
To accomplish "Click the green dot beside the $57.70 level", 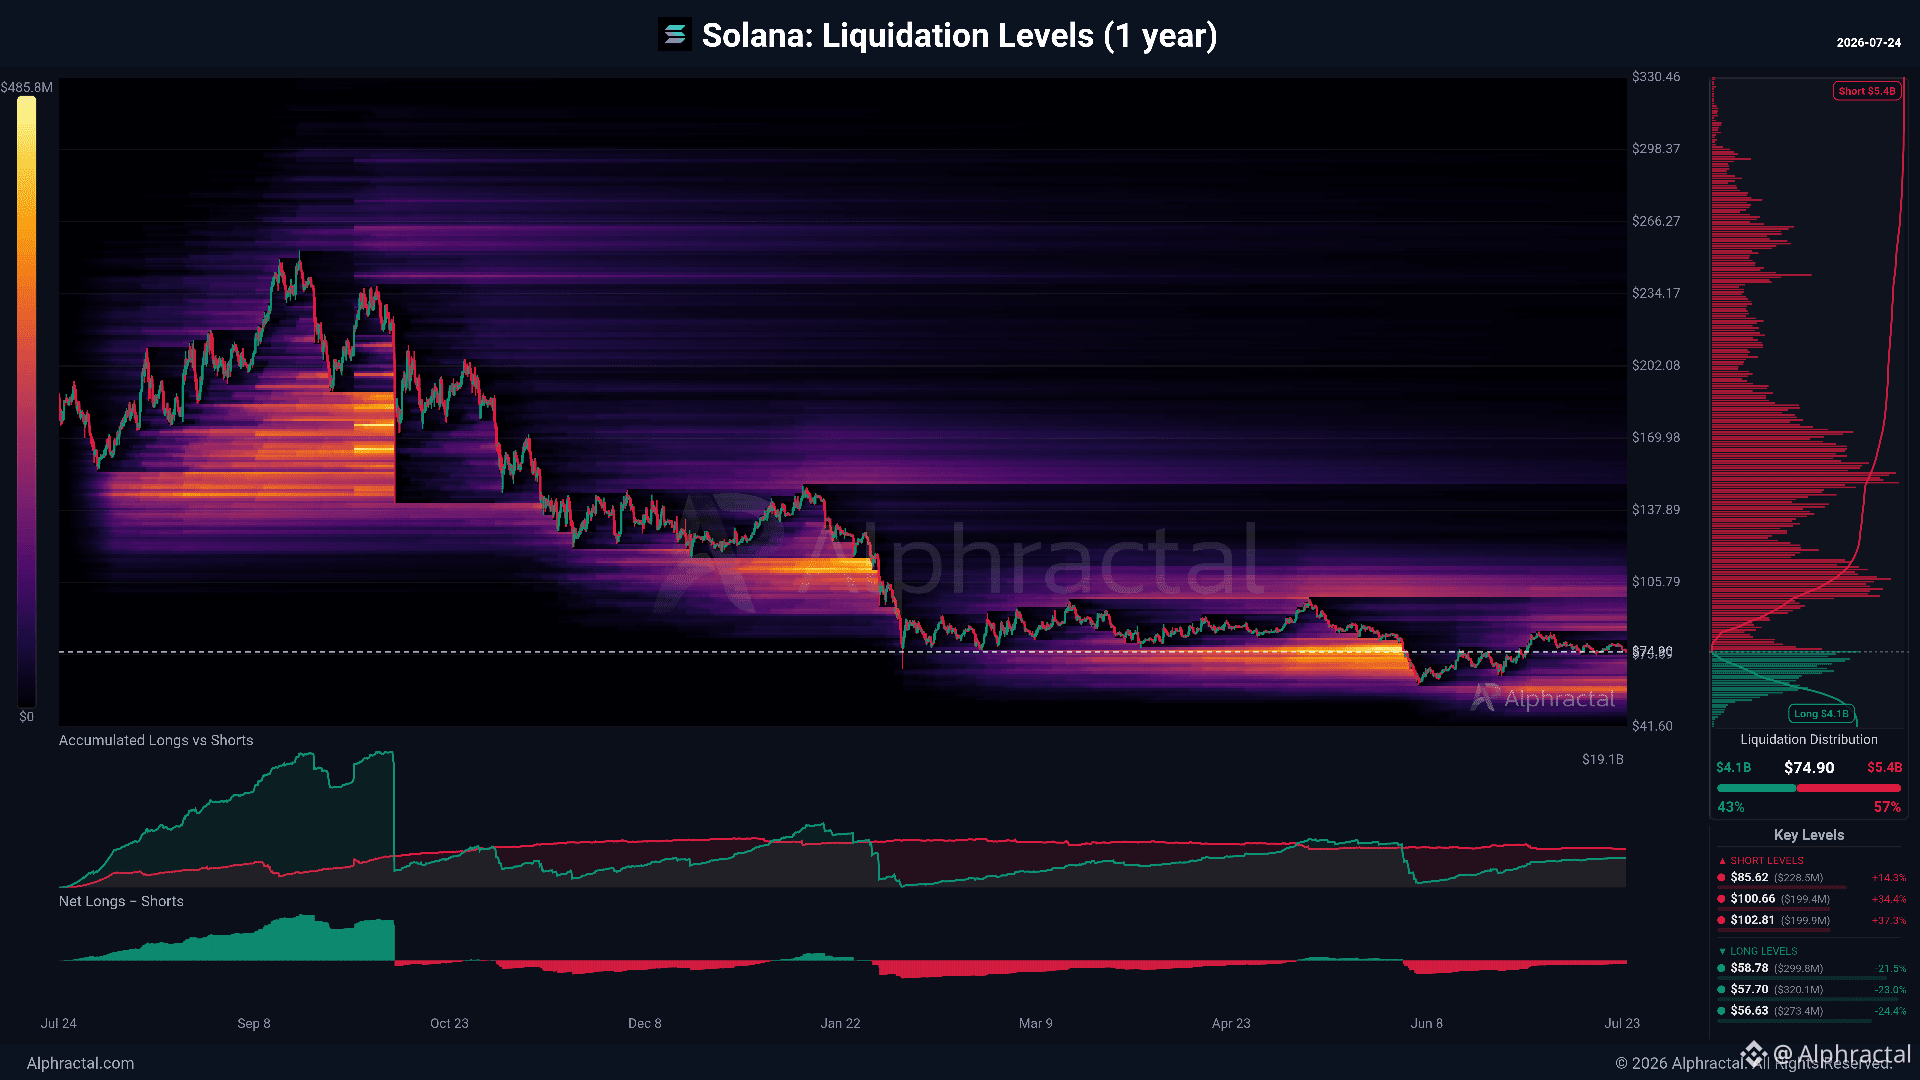I will (x=1721, y=990).
